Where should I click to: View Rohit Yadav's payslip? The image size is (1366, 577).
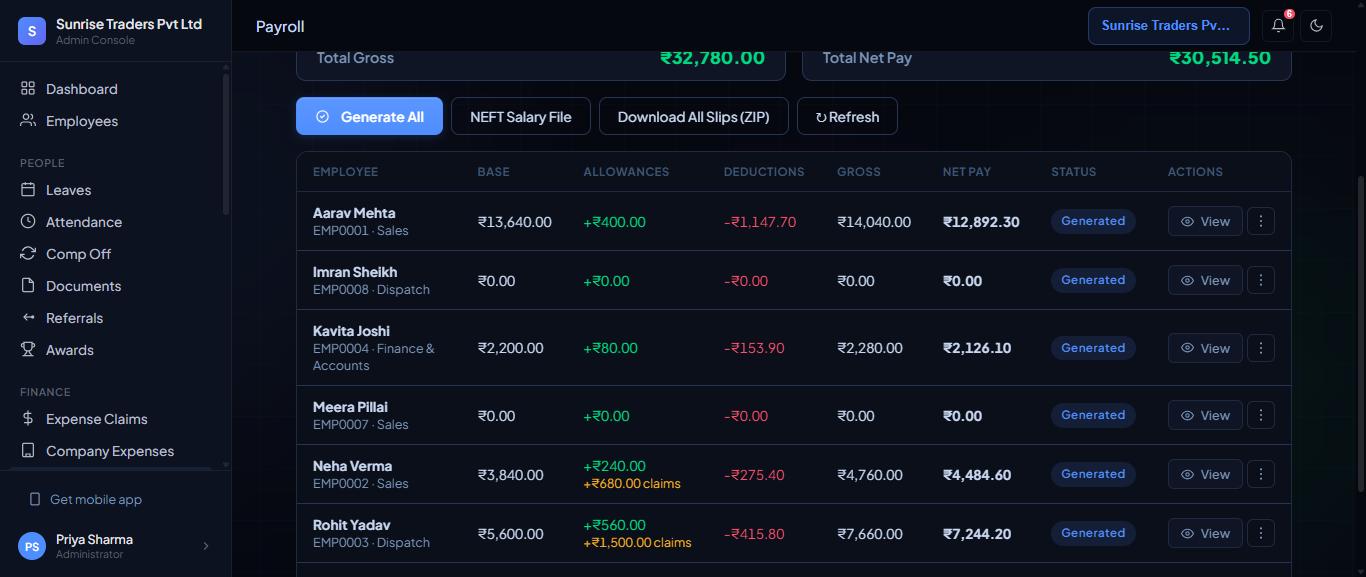click(x=1205, y=533)
